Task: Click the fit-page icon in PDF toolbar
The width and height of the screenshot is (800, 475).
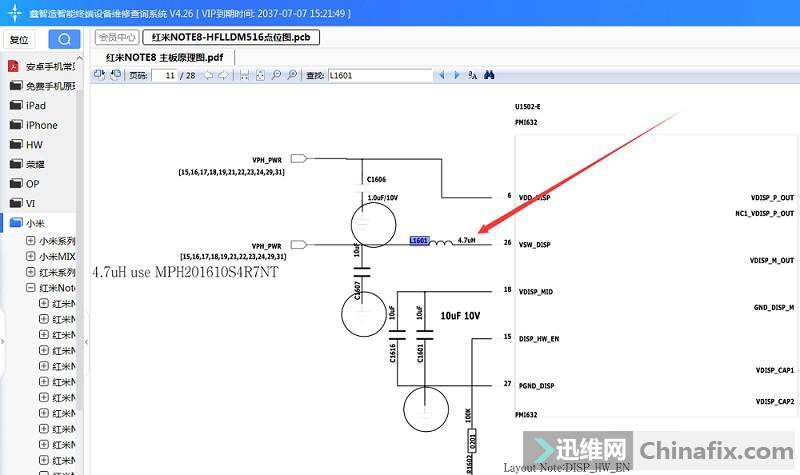Action: 260,75
